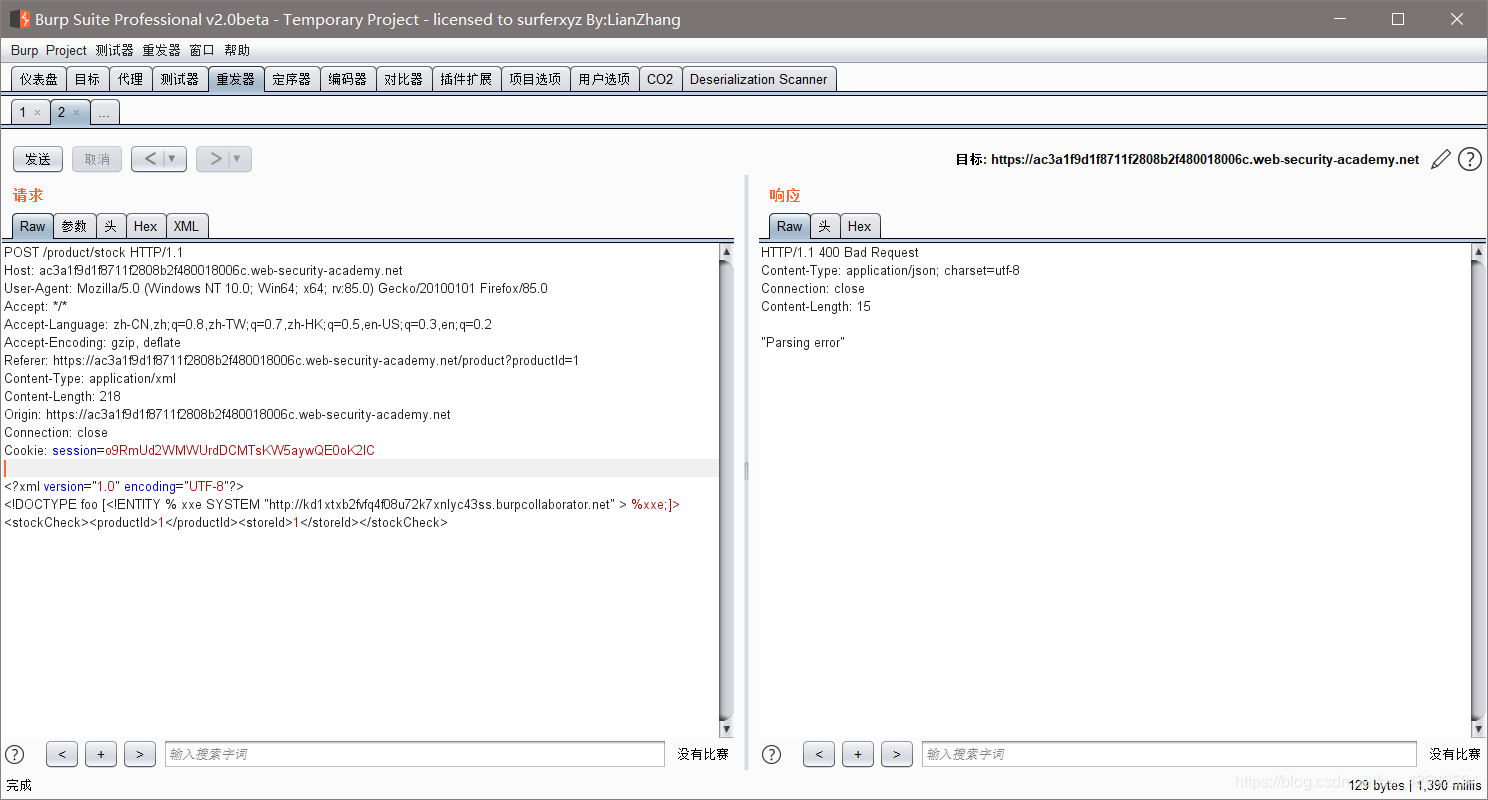Click the stockCheck XML body line
Screen dimensions: 1488x800
pyautogui.click(x=226, y=523)
